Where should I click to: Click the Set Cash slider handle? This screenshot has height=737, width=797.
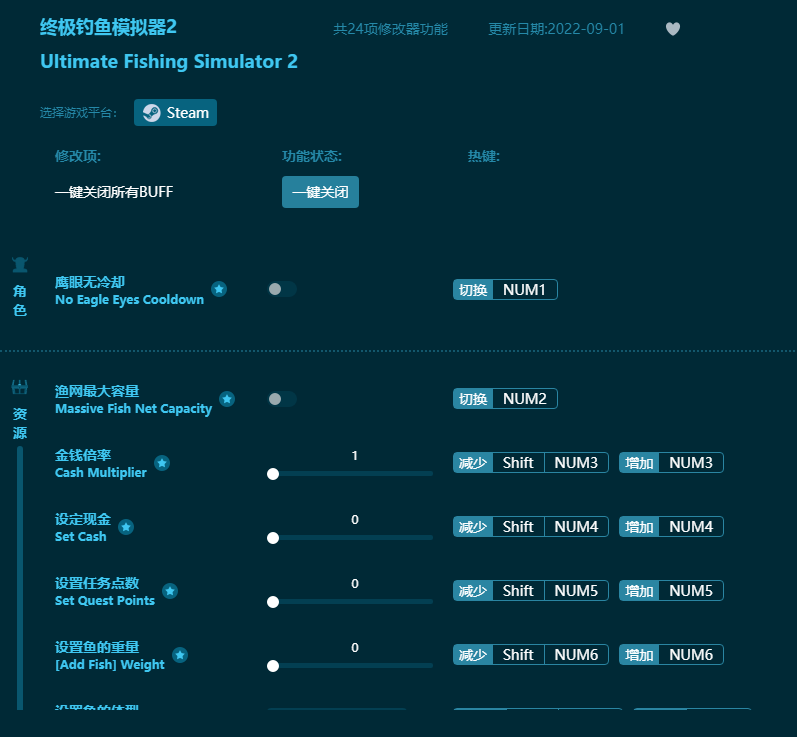click(273, 538)
